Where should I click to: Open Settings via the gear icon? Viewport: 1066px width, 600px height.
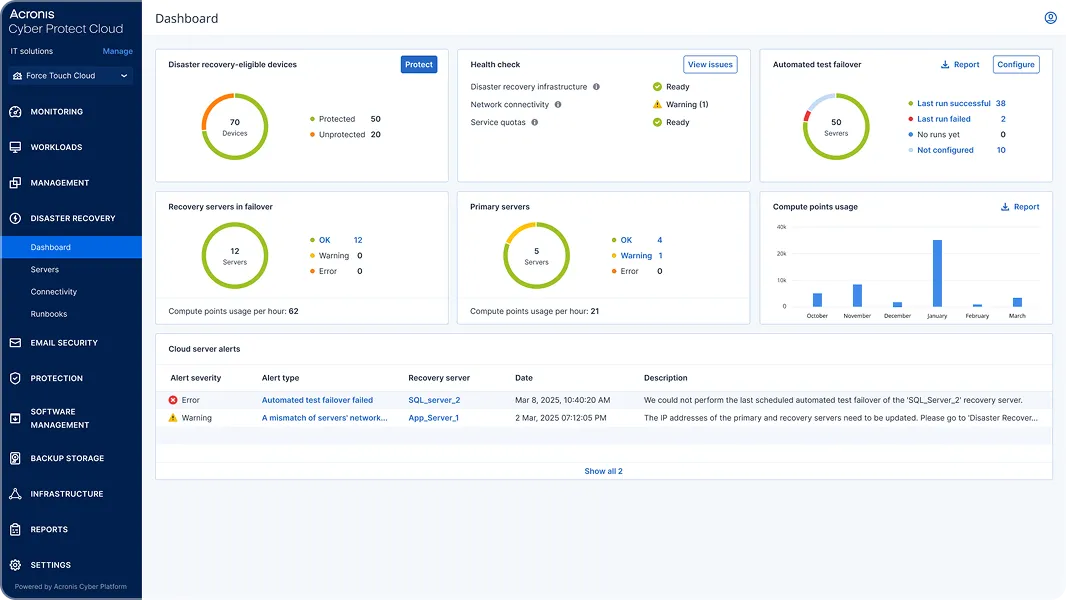pos(14,564)
